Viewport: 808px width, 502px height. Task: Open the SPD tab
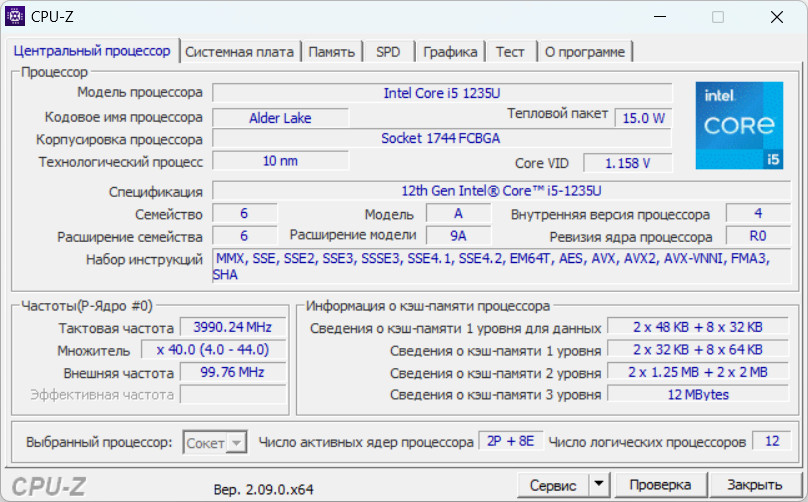388,52
